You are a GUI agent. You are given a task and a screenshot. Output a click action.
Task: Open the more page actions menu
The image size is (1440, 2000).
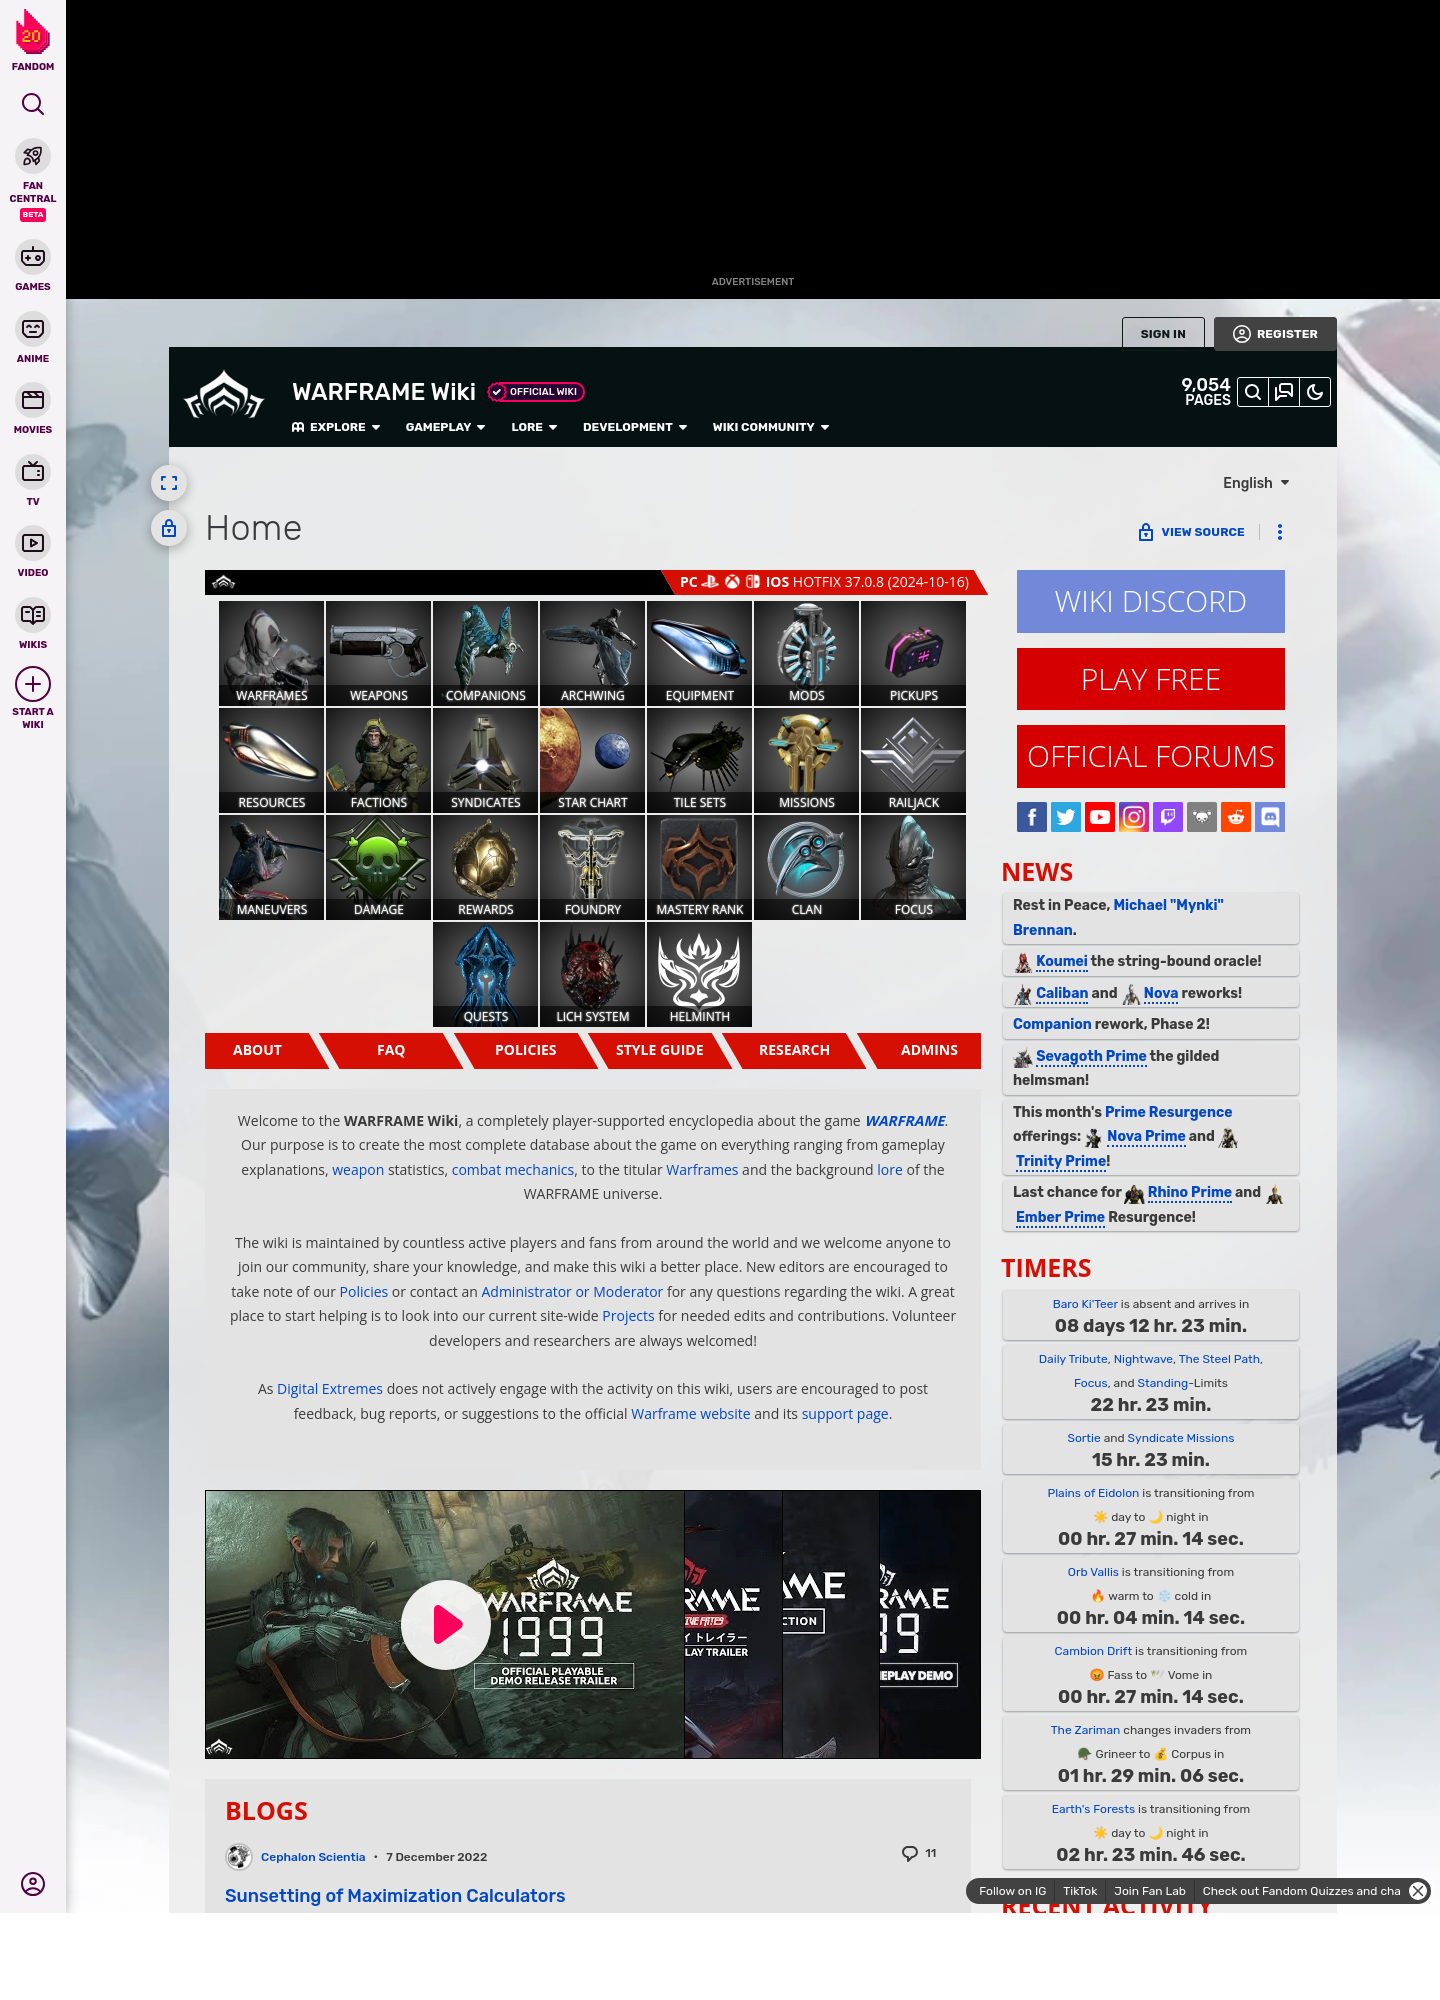[x=1280, y=532]
